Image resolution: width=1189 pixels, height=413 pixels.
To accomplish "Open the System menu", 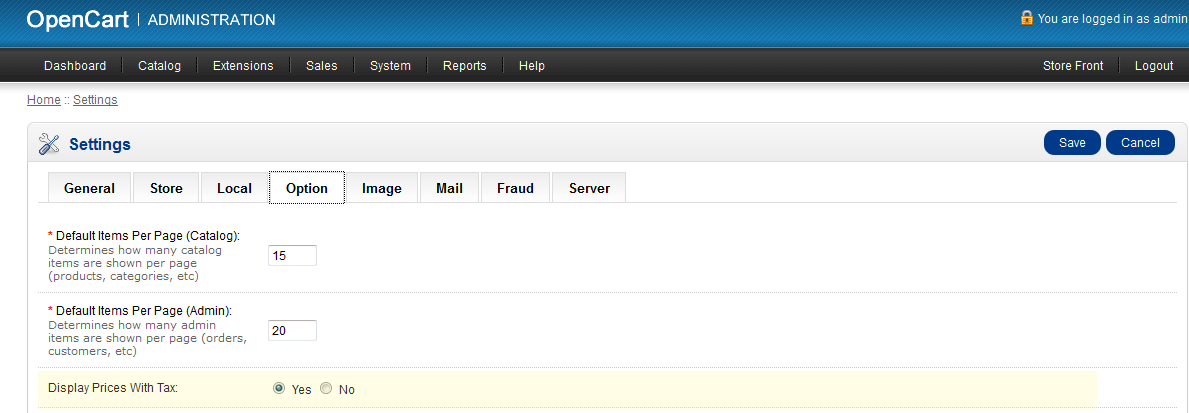I will click(x=390, y=66).
